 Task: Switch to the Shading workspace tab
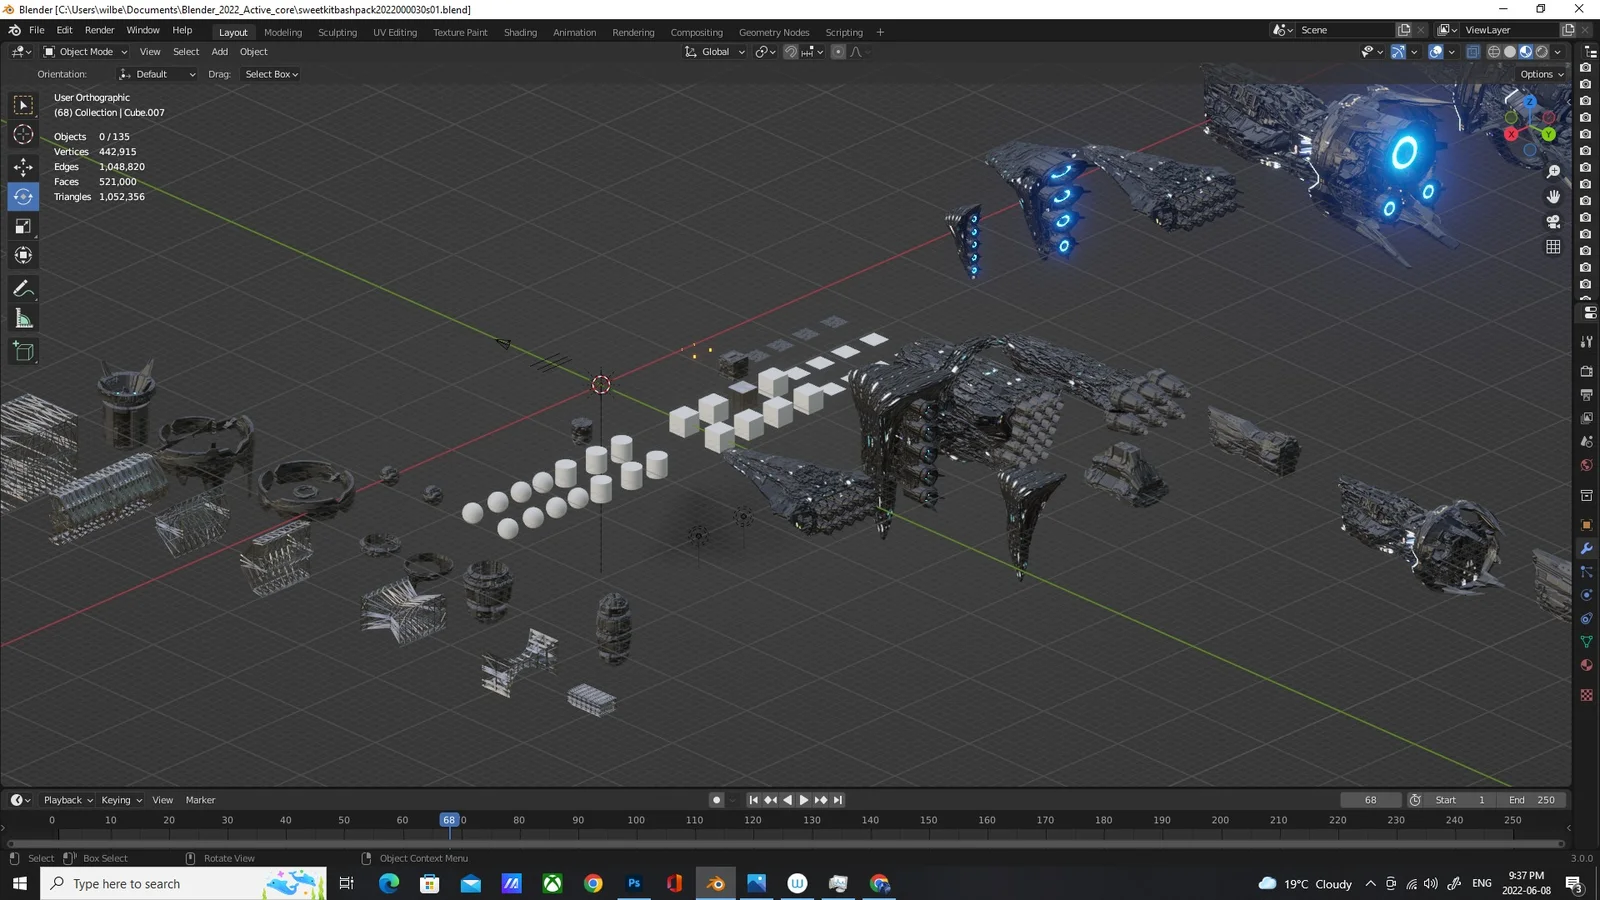(x=520, y=32)
